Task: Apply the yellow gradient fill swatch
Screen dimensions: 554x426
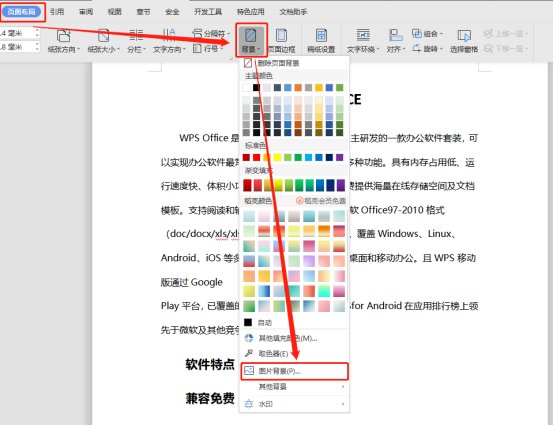Action: 278,185
